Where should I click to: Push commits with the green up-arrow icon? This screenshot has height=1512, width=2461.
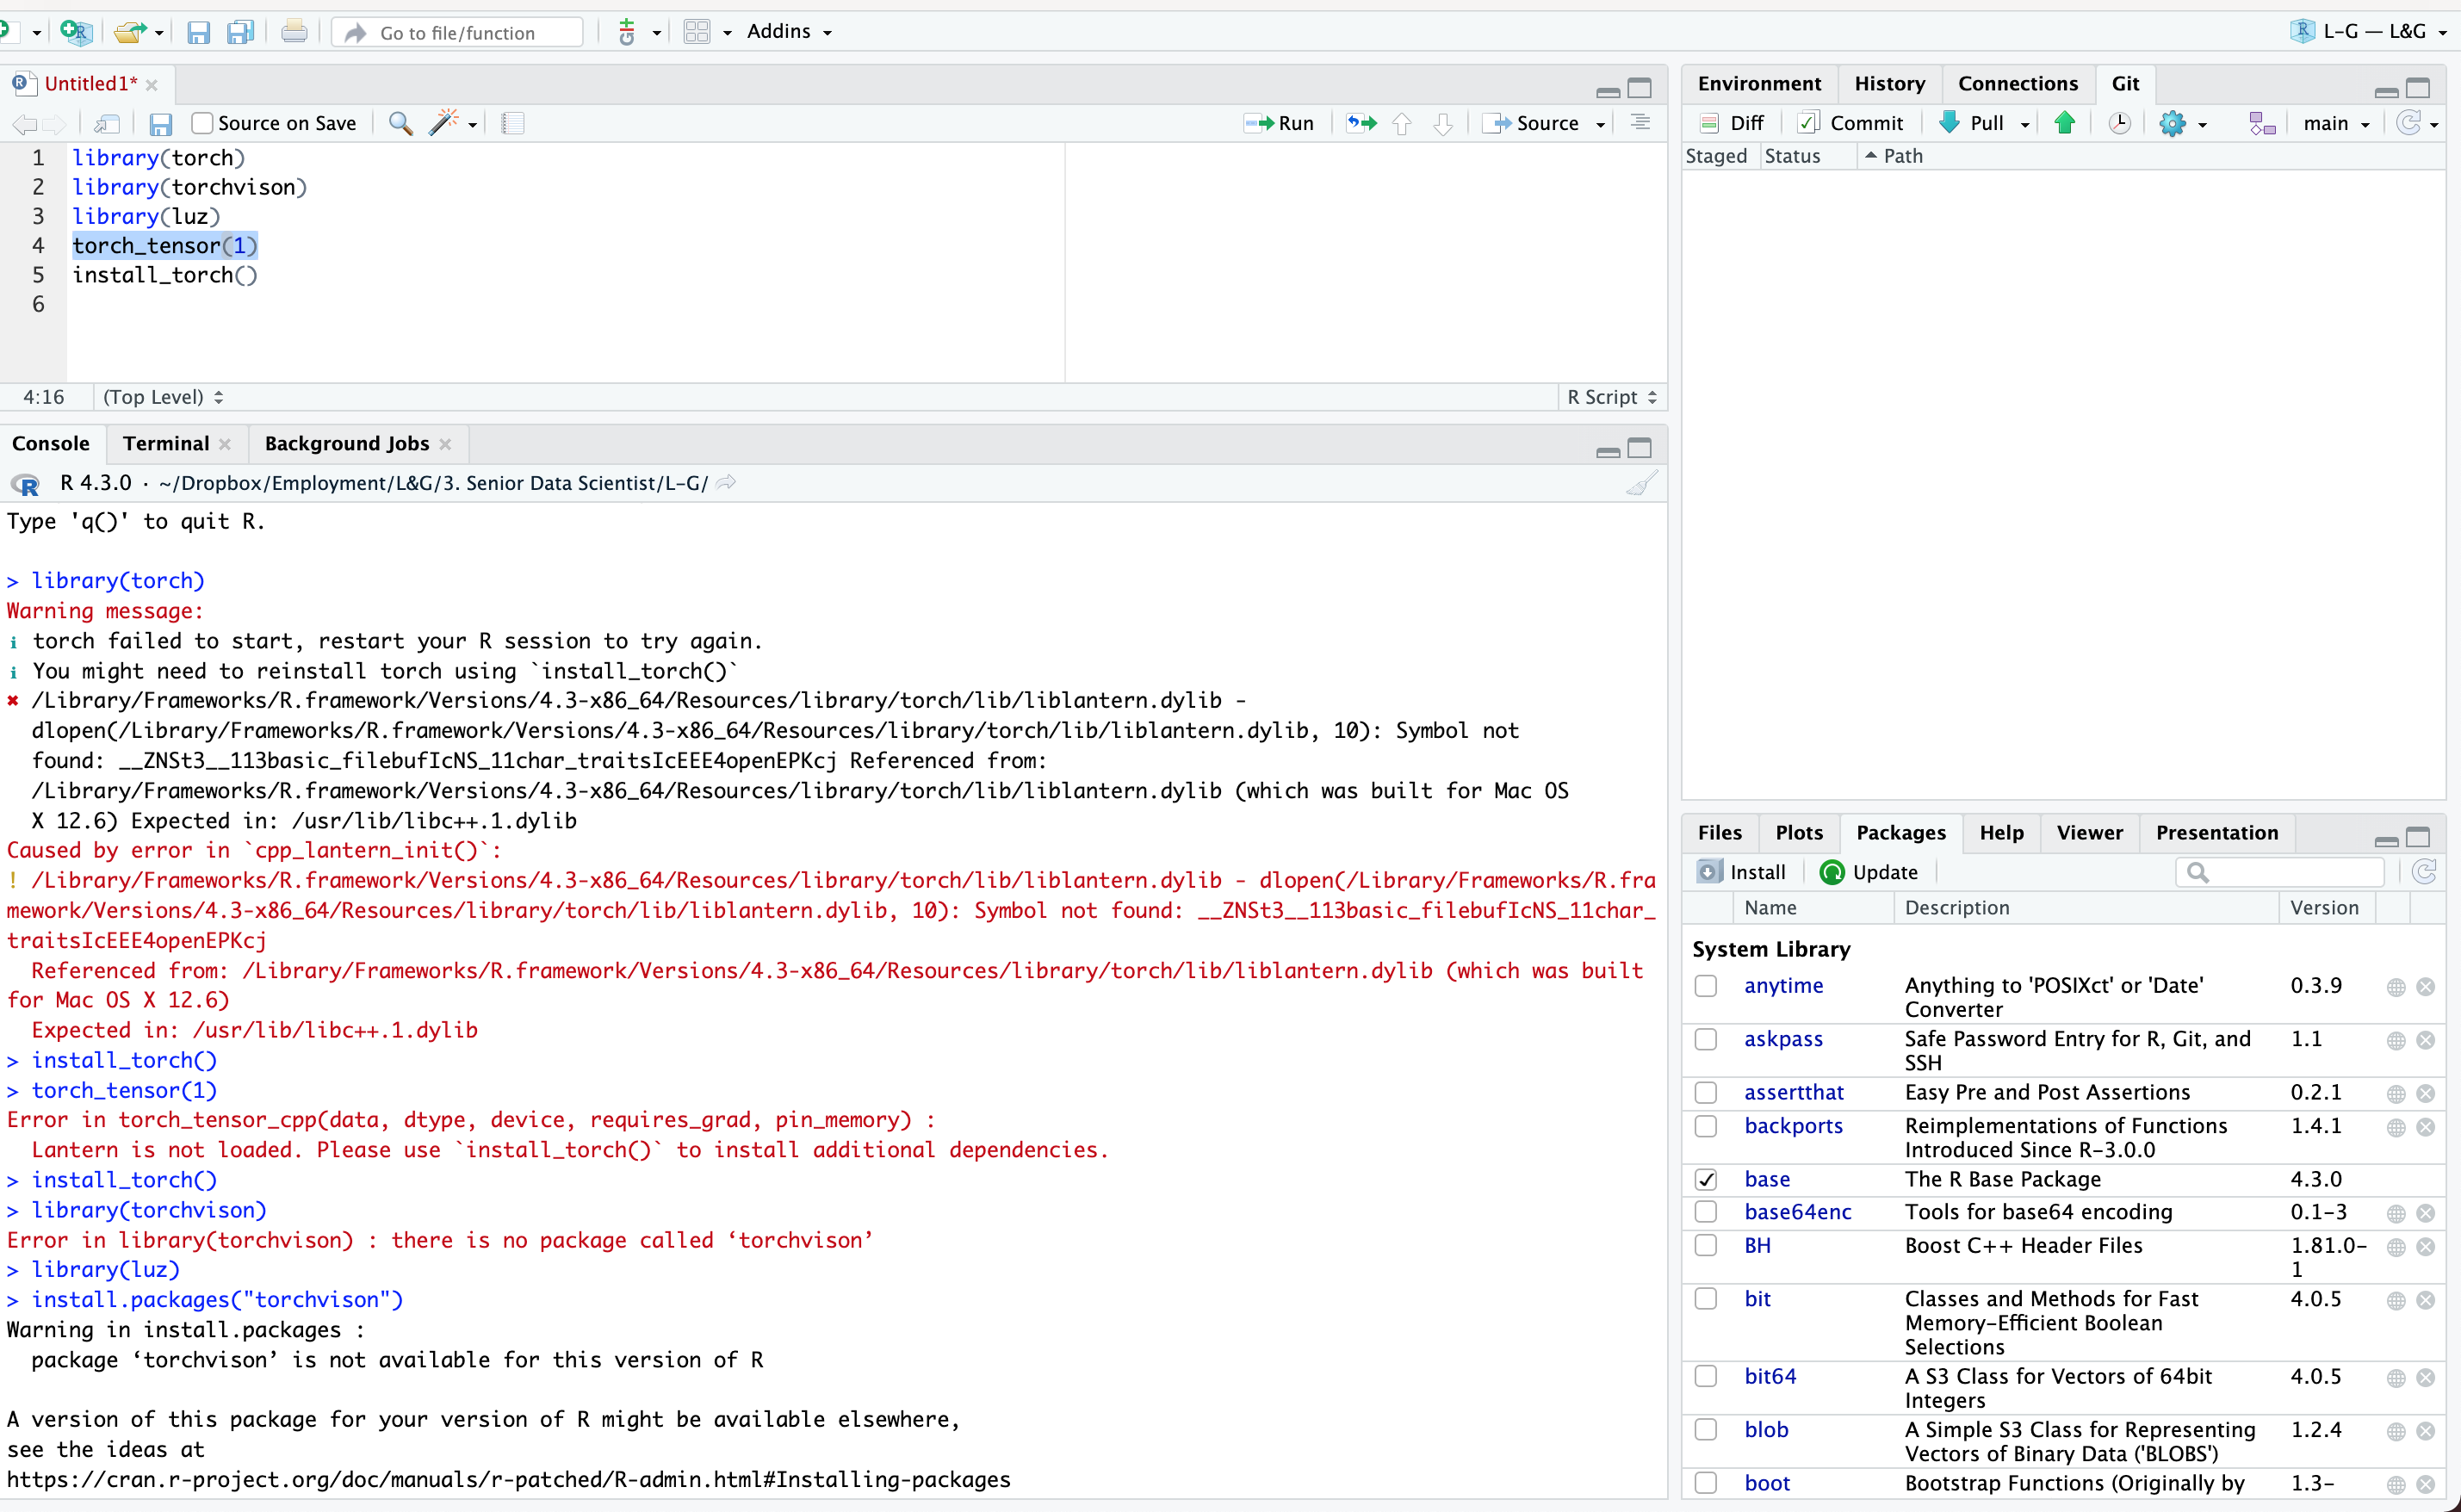click(x=2064, y=122)
